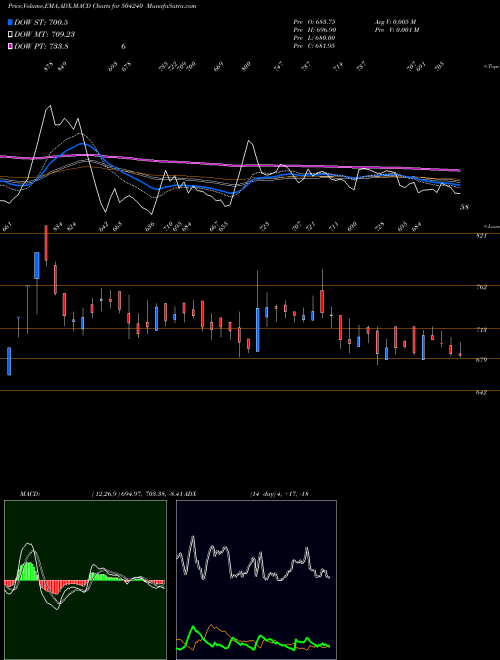500x660 pixels.
Task: Click the Pre V: 0.001 M value
Action: pyautogui.click(x=398, y=29)
